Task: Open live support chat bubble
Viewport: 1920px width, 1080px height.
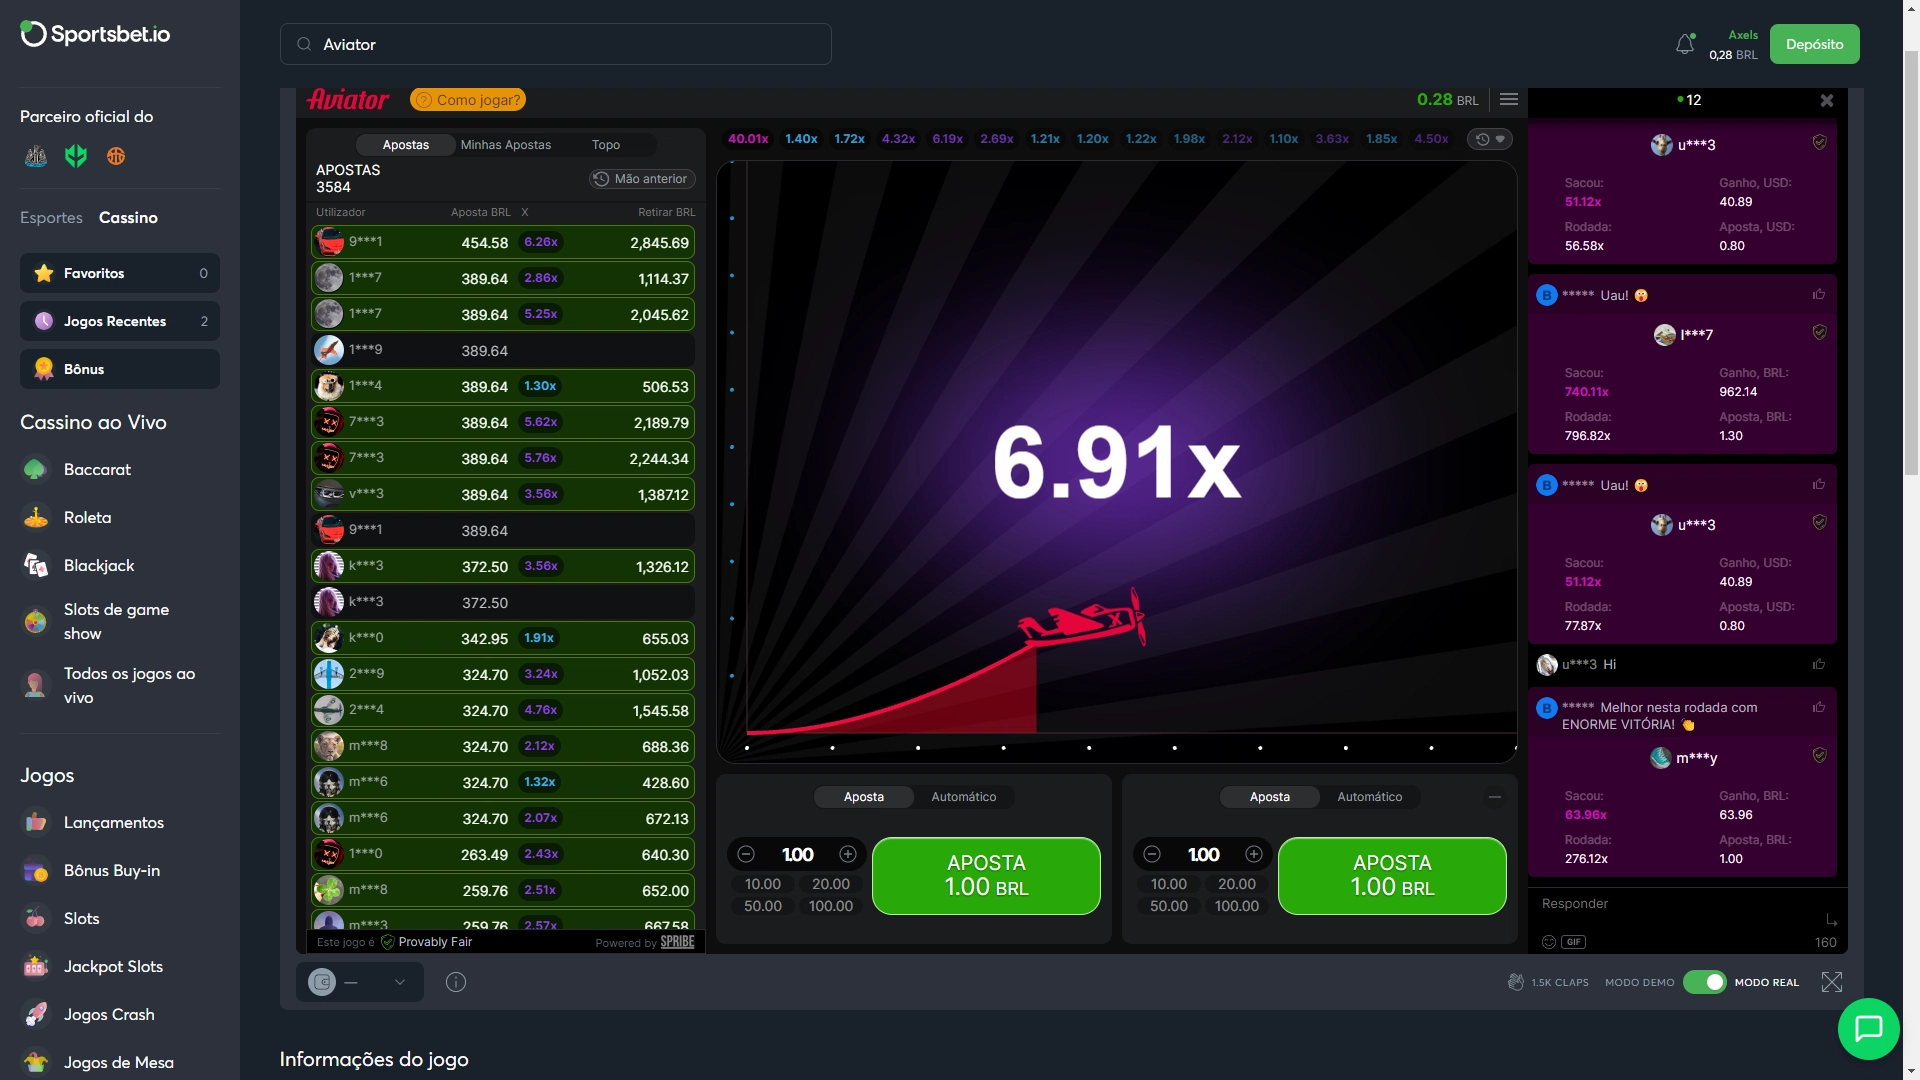Action: pyautogui.click(x=1868, y=1028)
